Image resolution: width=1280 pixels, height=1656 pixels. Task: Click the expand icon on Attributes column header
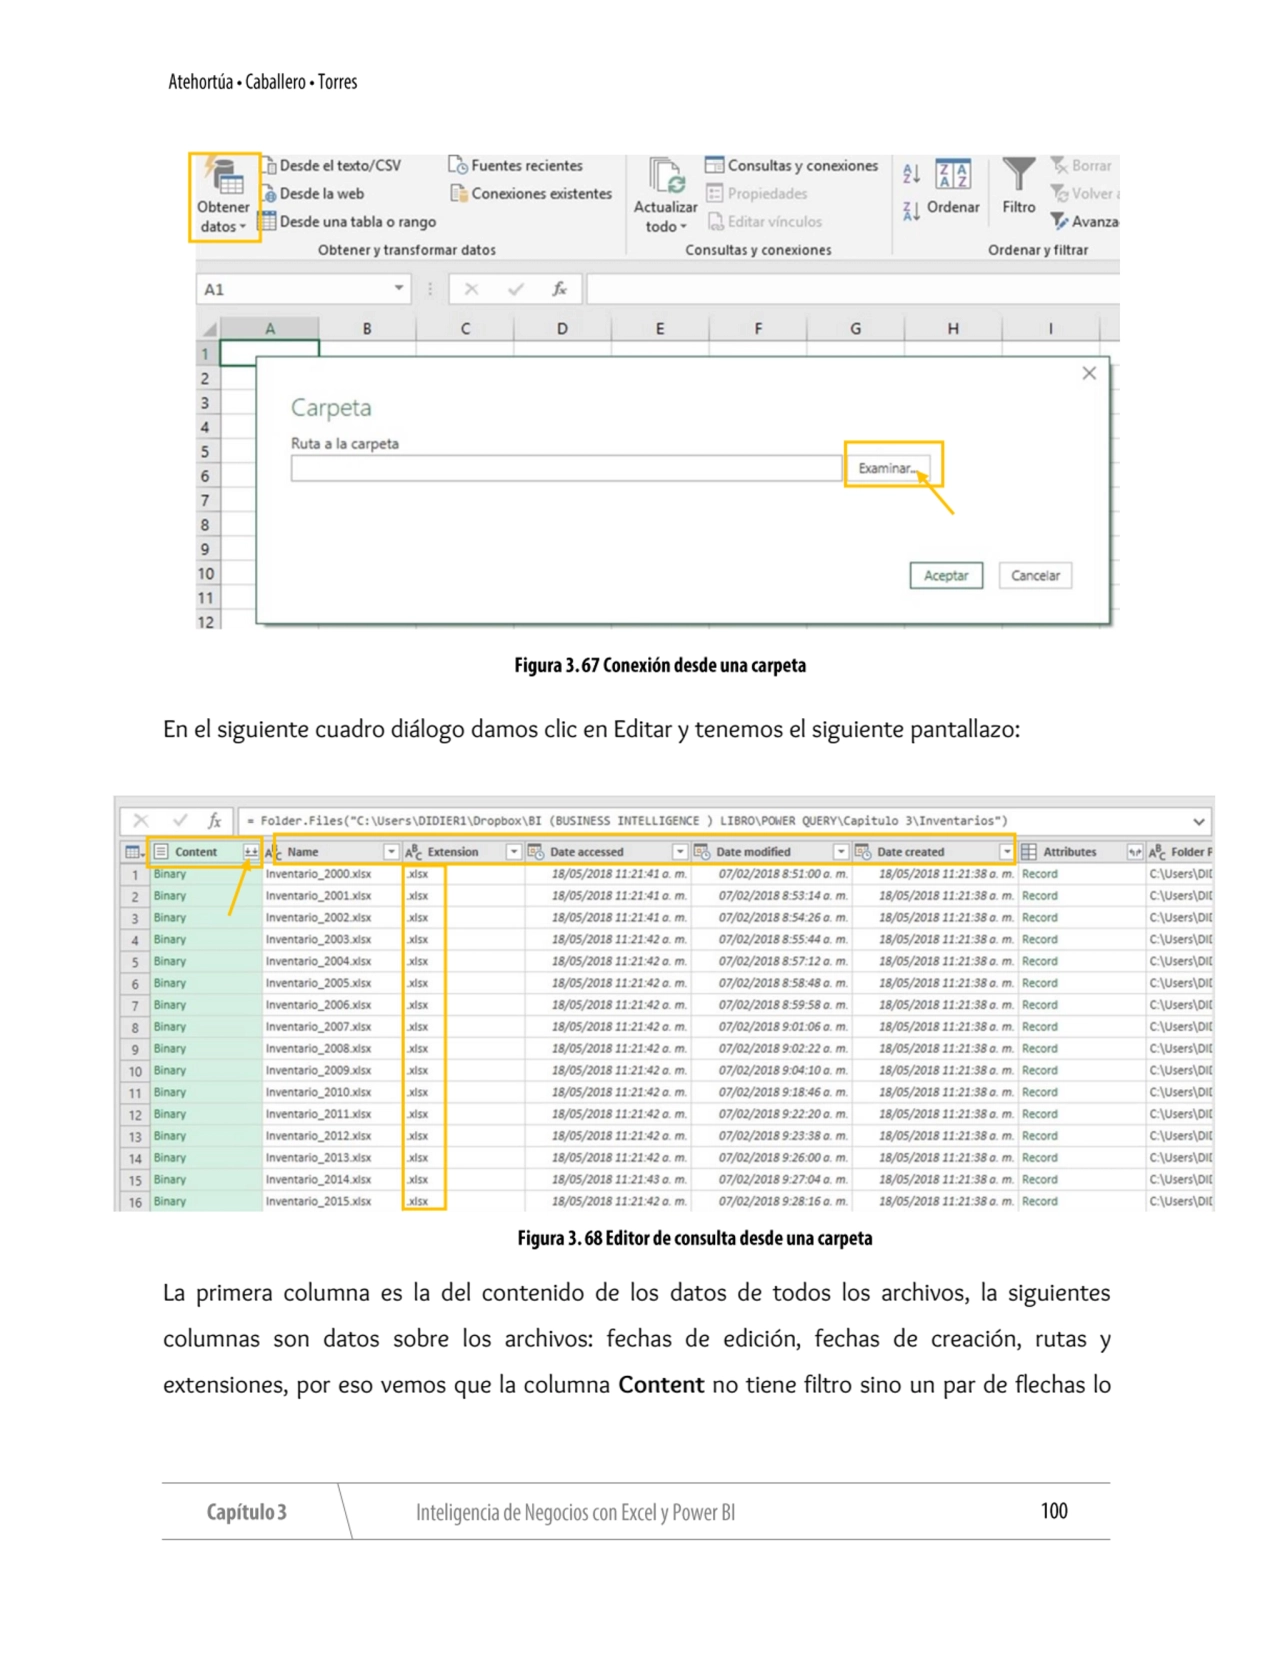click(1134, 852)
